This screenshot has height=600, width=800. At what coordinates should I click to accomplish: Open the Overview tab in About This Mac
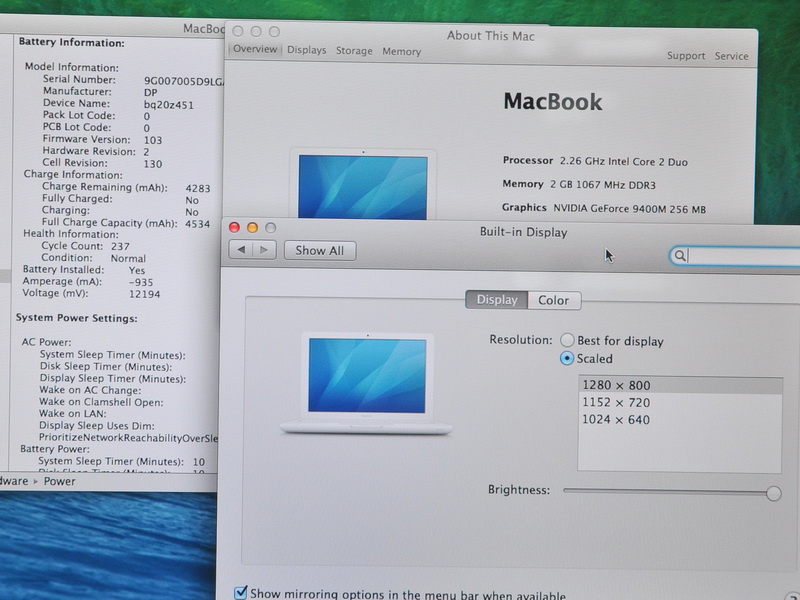tap(255, 49)
